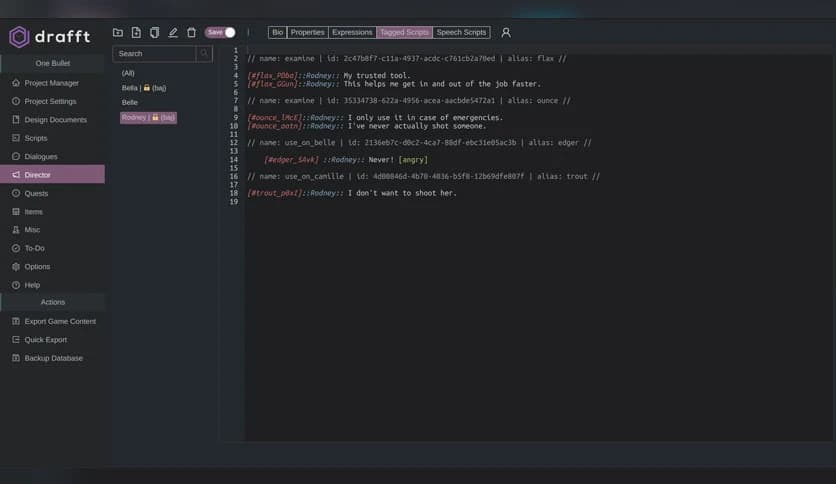The height and width of the screenshot is (484, 836).
Task: Open the Speech Scripts tab
Action: 461,33
